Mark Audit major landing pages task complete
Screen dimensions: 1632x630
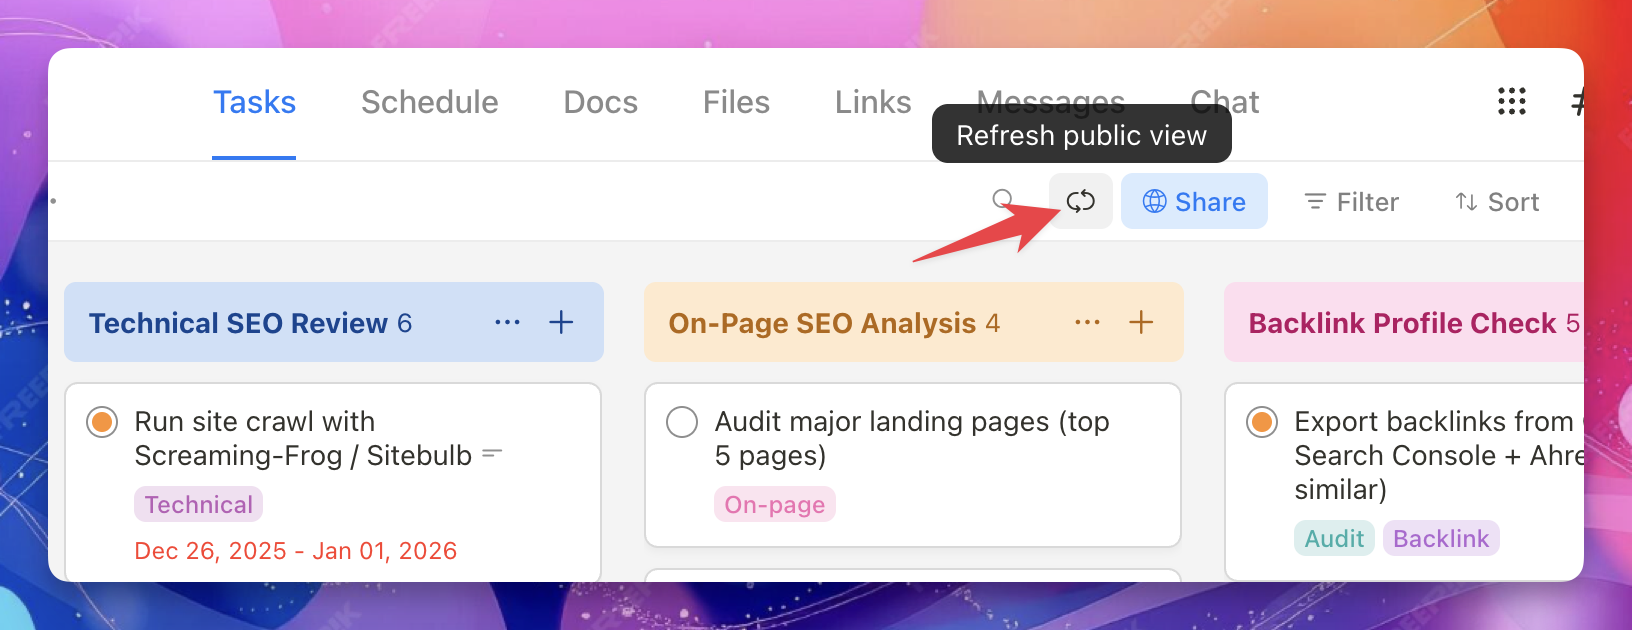[682, 422]
